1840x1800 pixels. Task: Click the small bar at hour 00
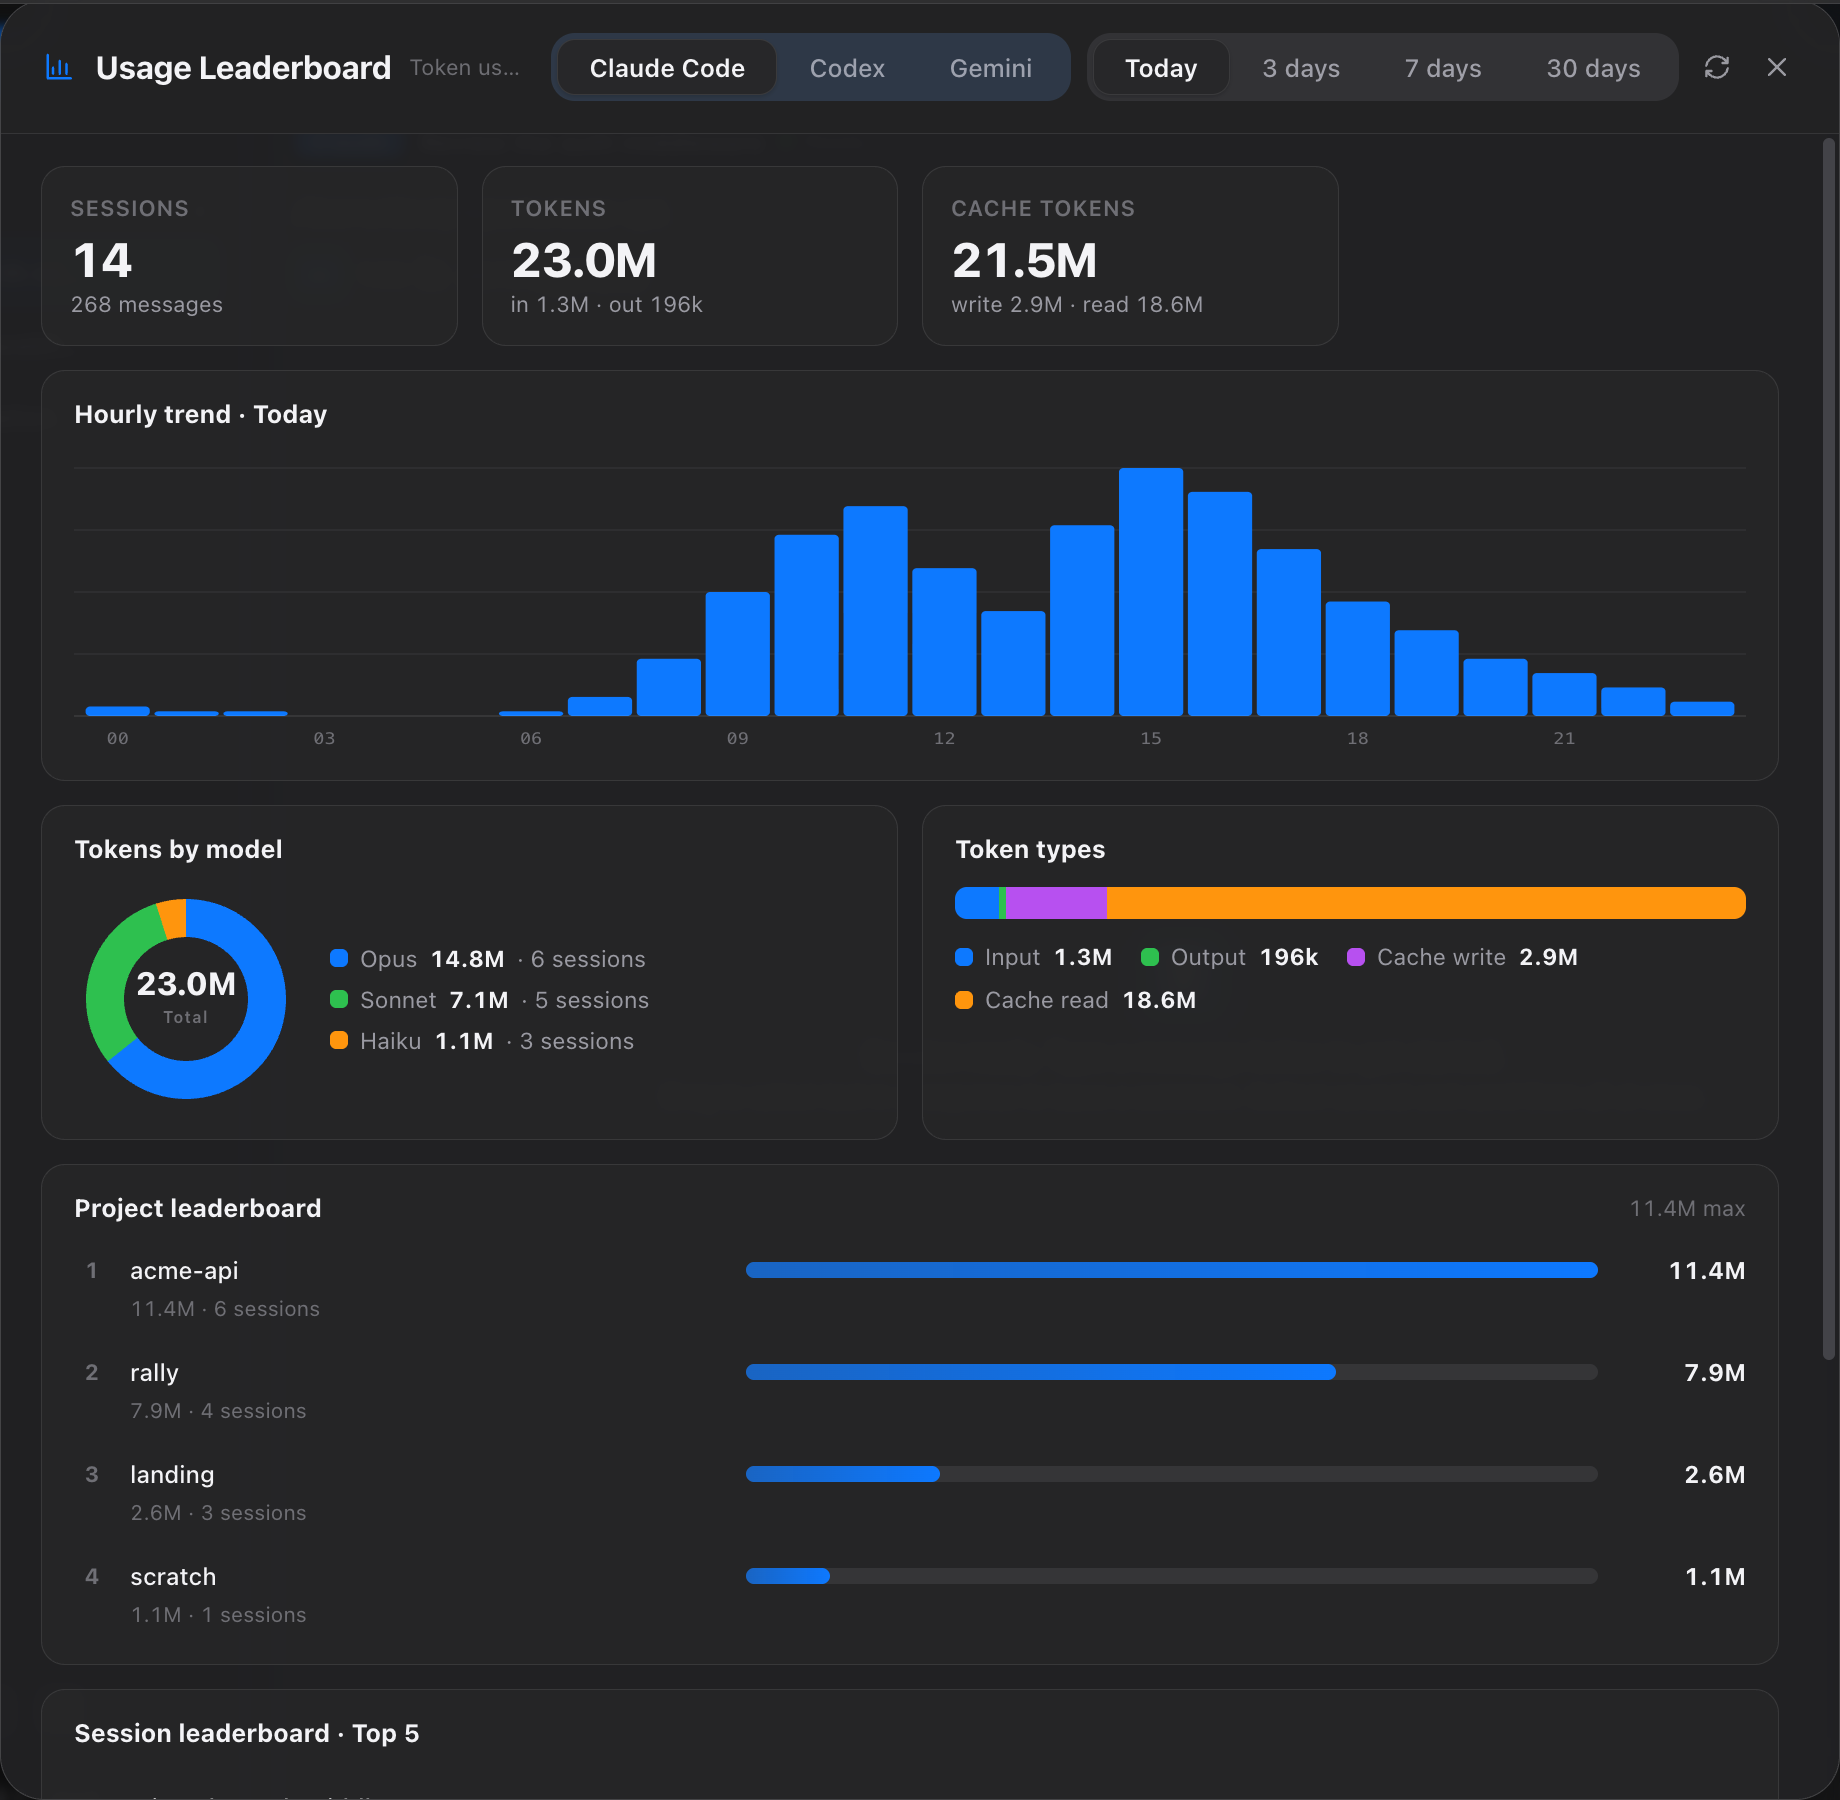[x=118, y=711]
